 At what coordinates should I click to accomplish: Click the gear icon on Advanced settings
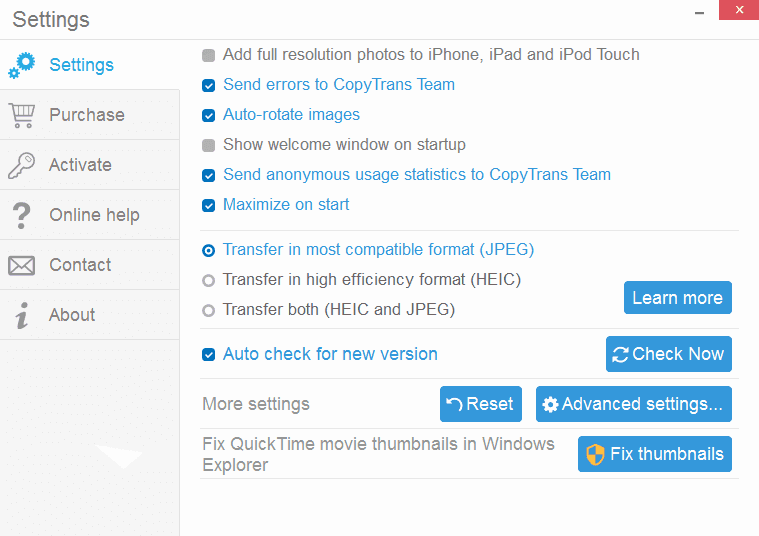click(x=550, y=405)
